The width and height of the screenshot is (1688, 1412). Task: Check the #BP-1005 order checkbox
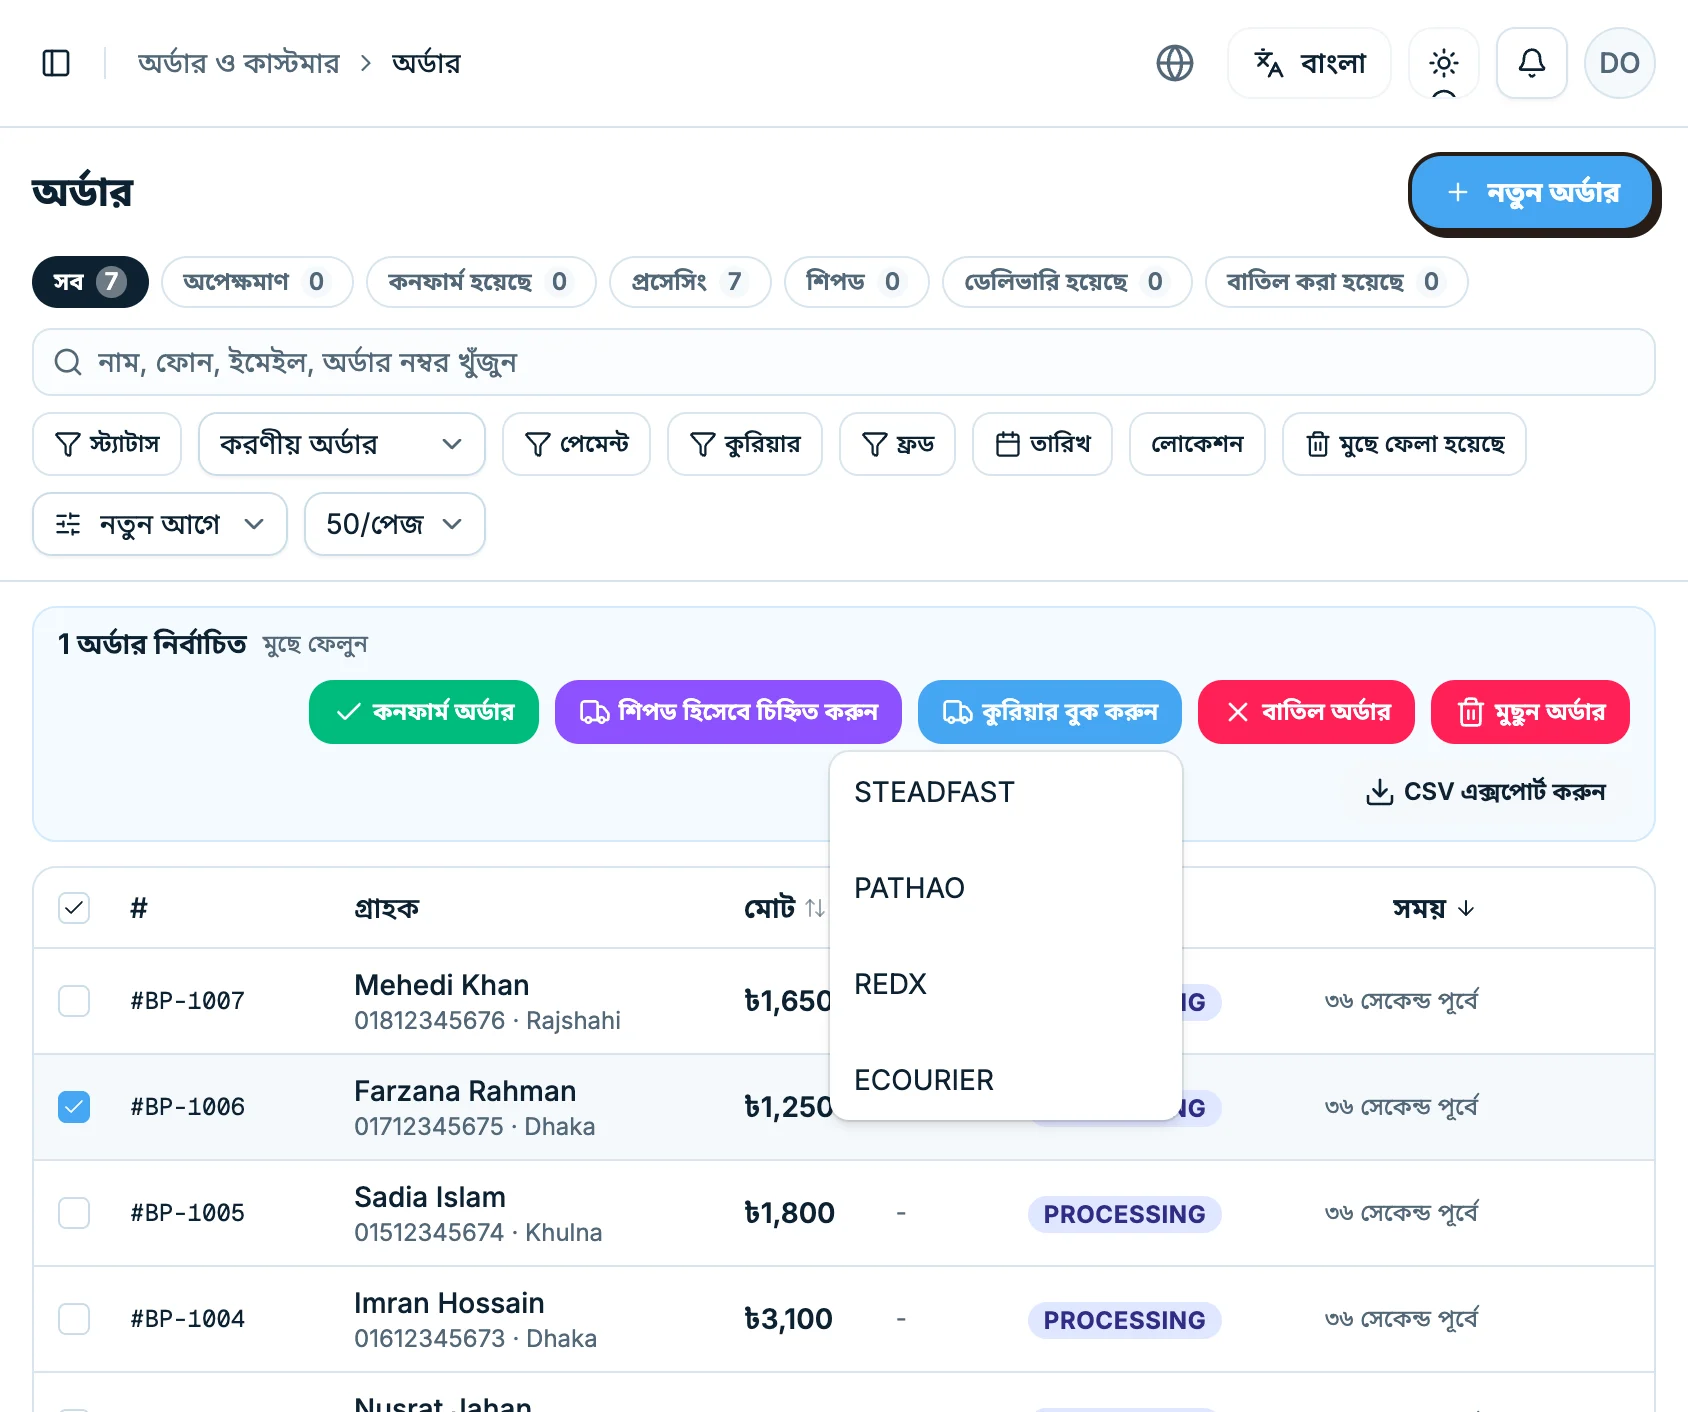(74, 1213)
